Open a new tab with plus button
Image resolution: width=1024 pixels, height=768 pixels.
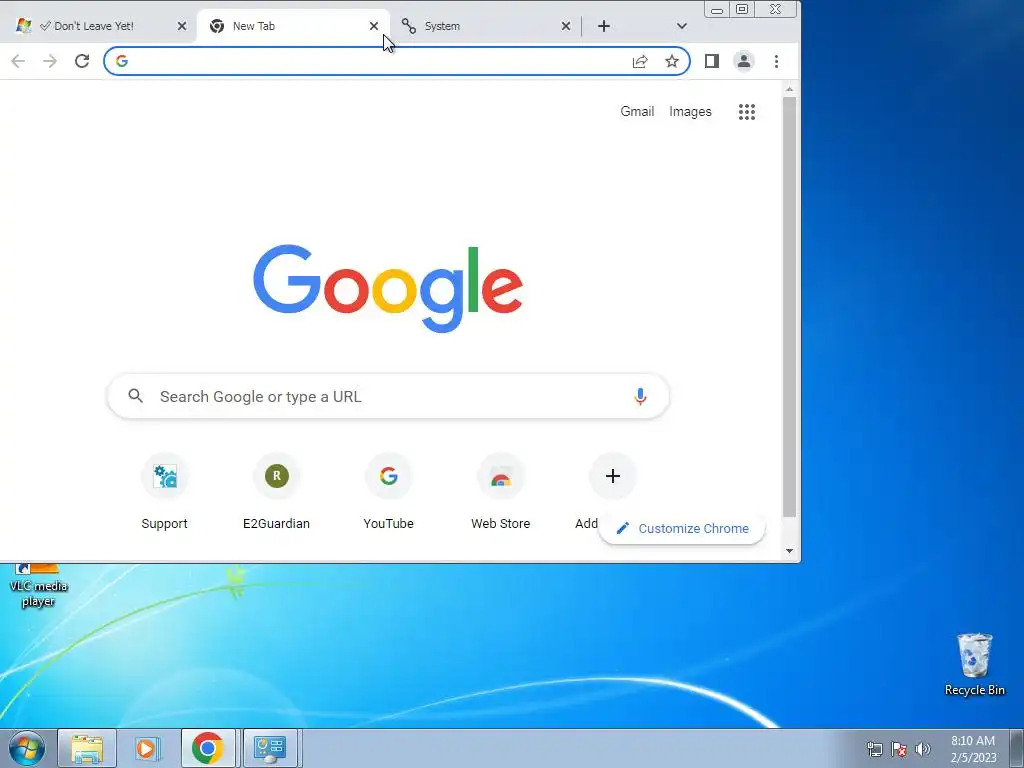click(x=604, y=26)
